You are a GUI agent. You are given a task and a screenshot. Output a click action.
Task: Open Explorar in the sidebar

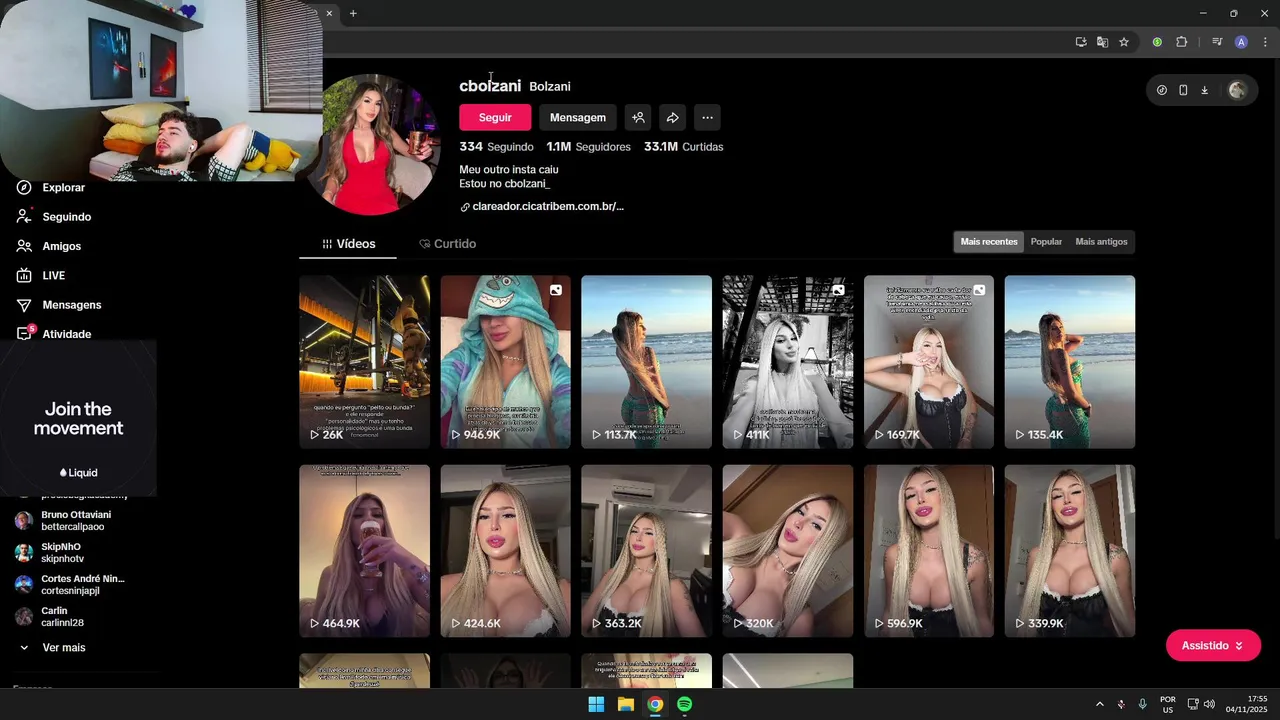[64, 187]
